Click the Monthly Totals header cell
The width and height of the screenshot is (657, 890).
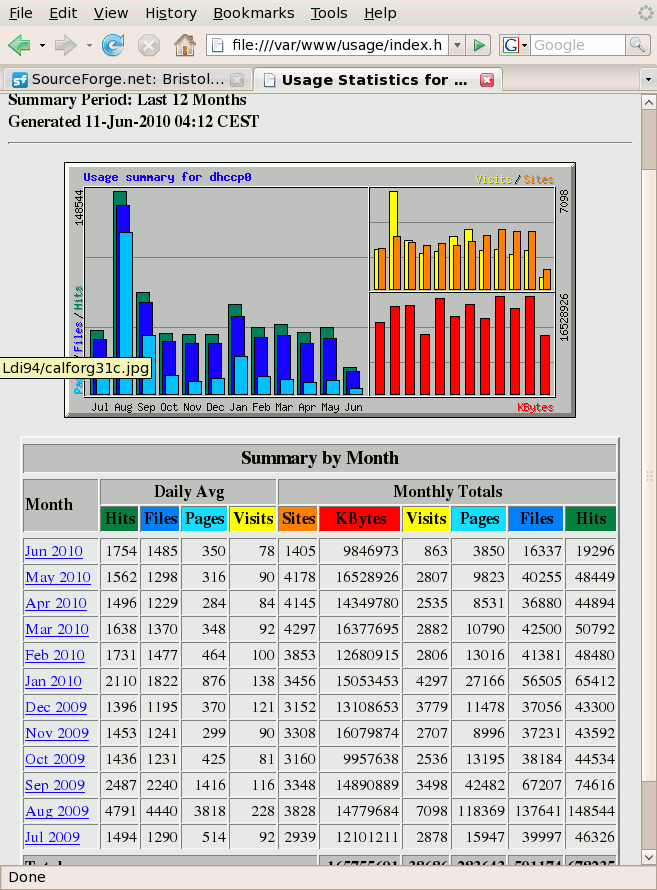coord(448,492)
